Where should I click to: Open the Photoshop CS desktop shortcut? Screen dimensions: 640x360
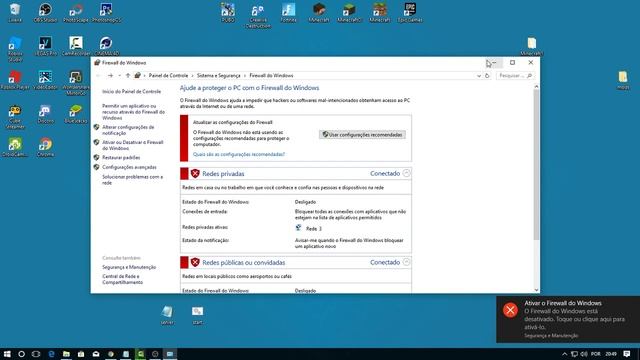106,12
